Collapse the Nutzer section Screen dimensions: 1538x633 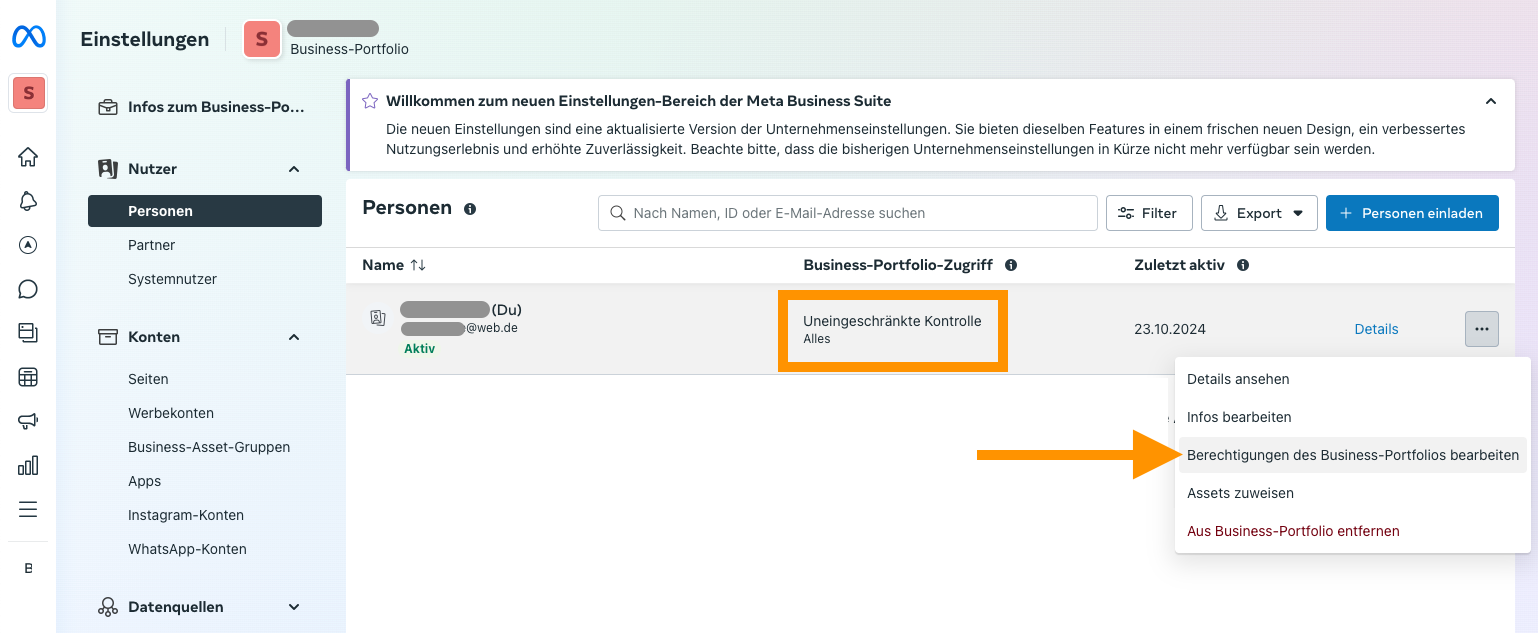click(294, 169)
